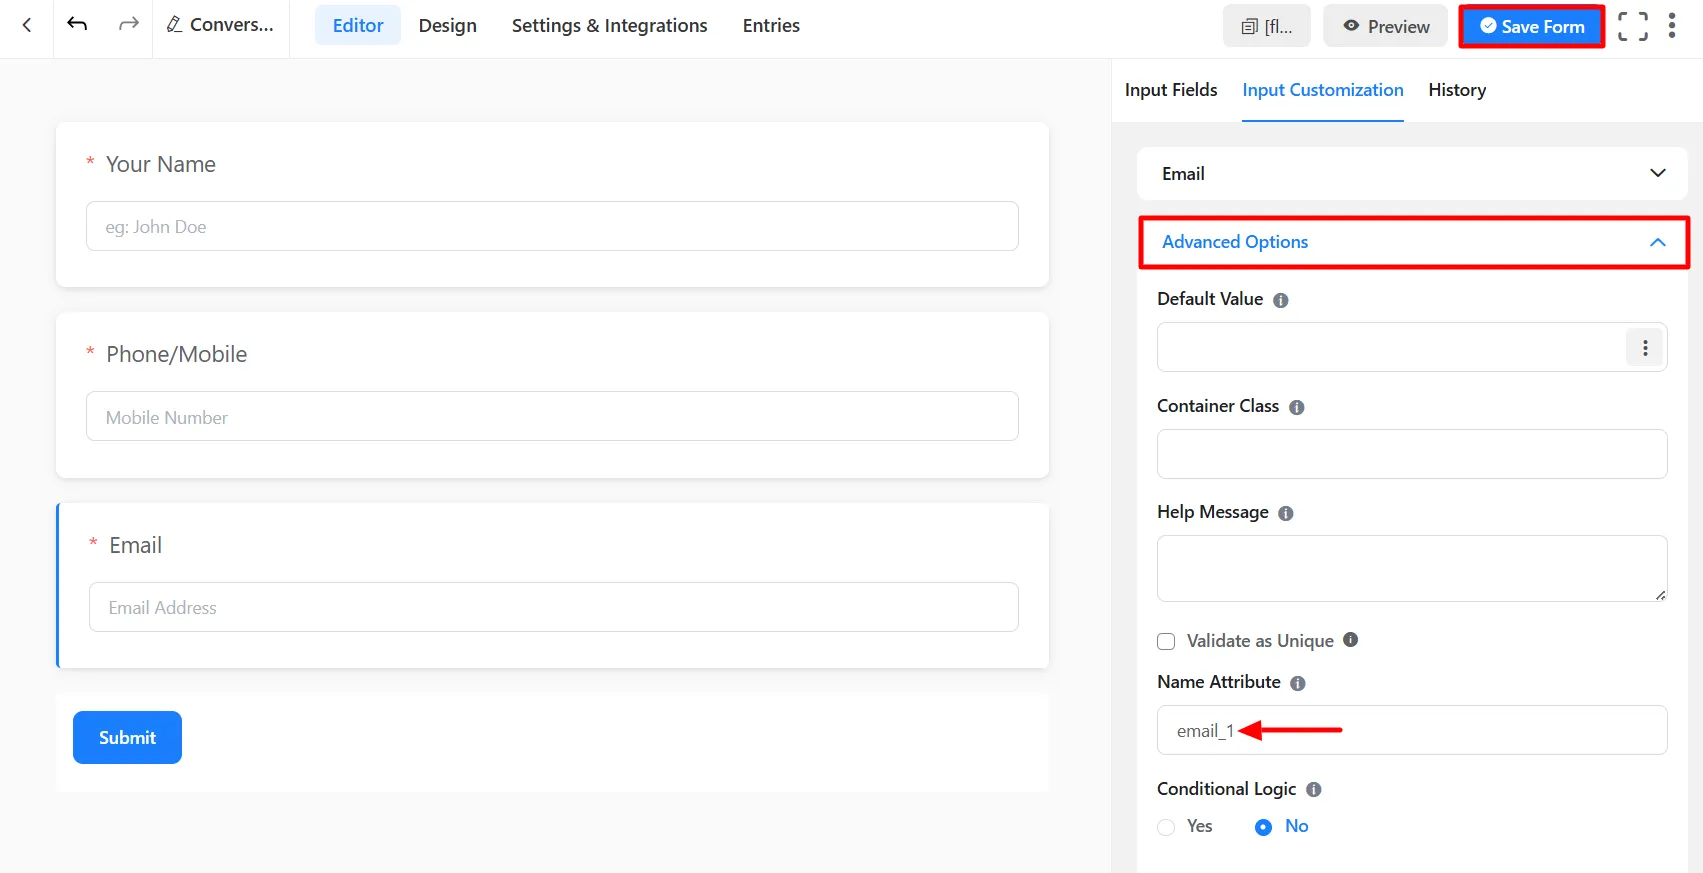Click the Conditional Logic info icon

pos(1313,790)
